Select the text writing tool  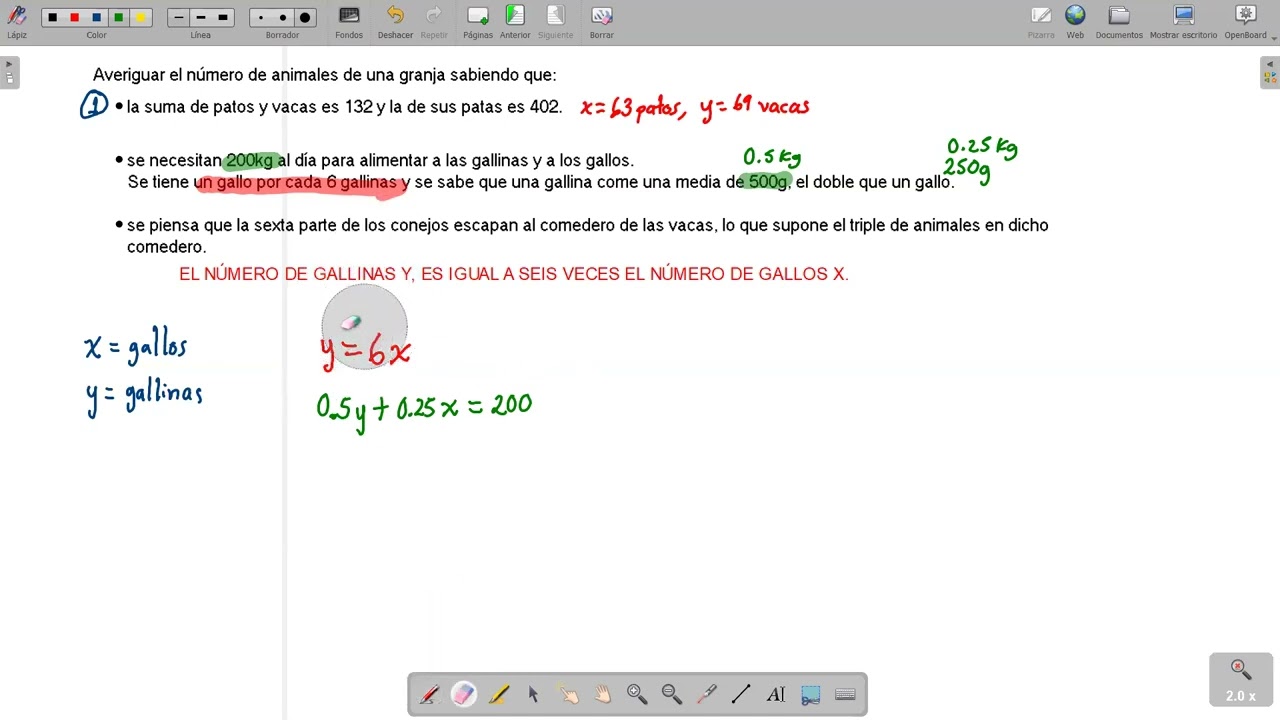tap(776, 694)
